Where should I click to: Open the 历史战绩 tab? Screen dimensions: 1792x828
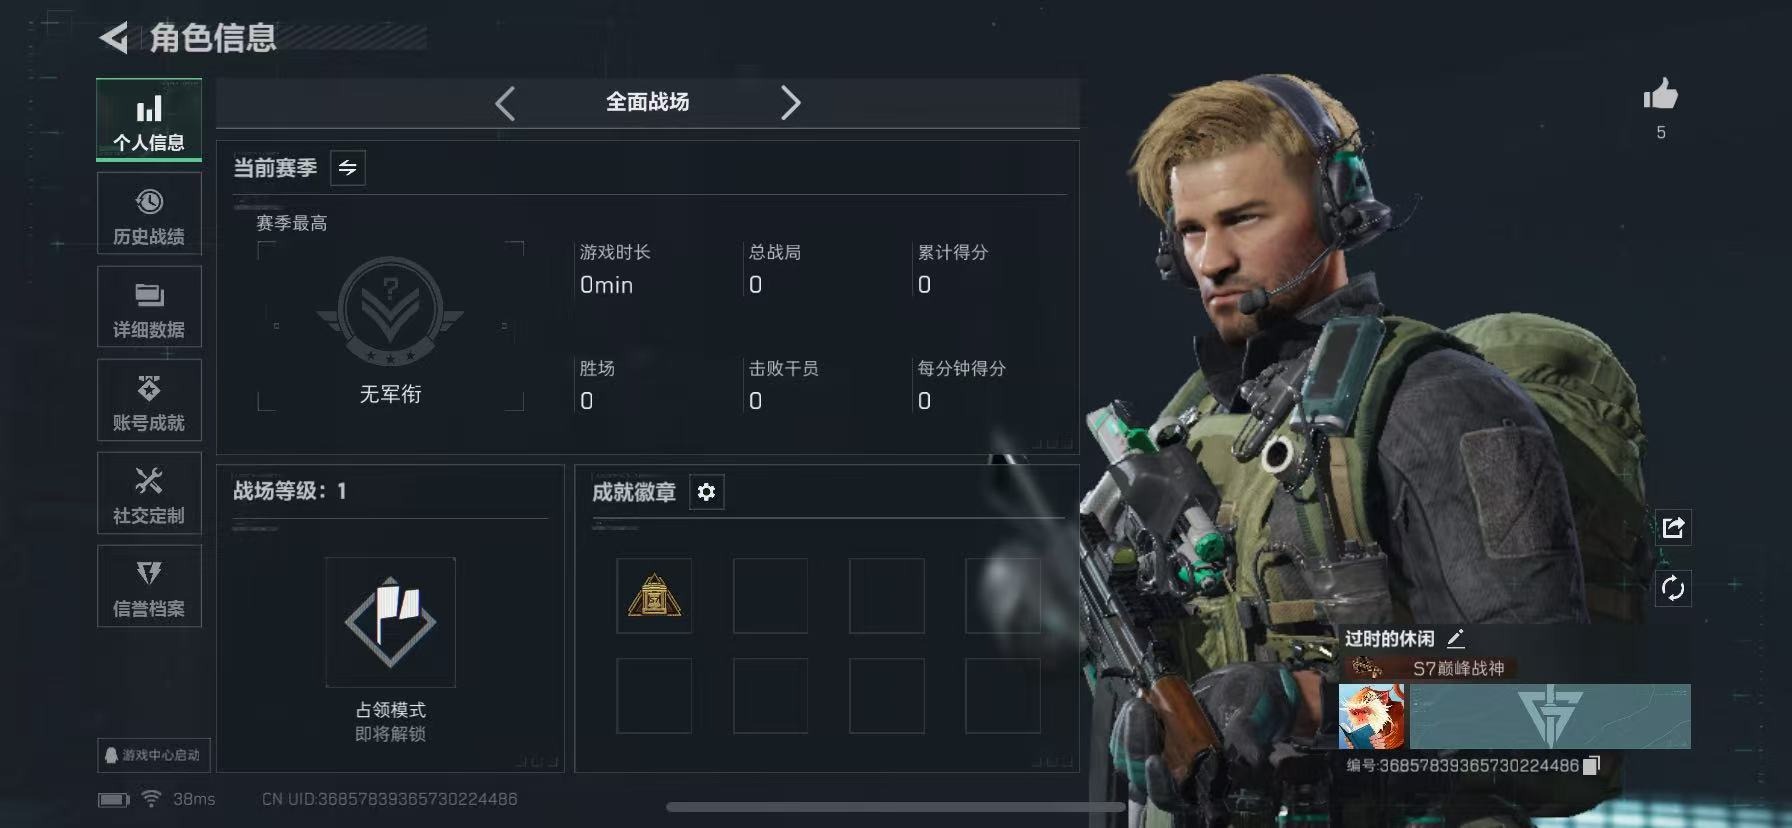tap(149, 214)
